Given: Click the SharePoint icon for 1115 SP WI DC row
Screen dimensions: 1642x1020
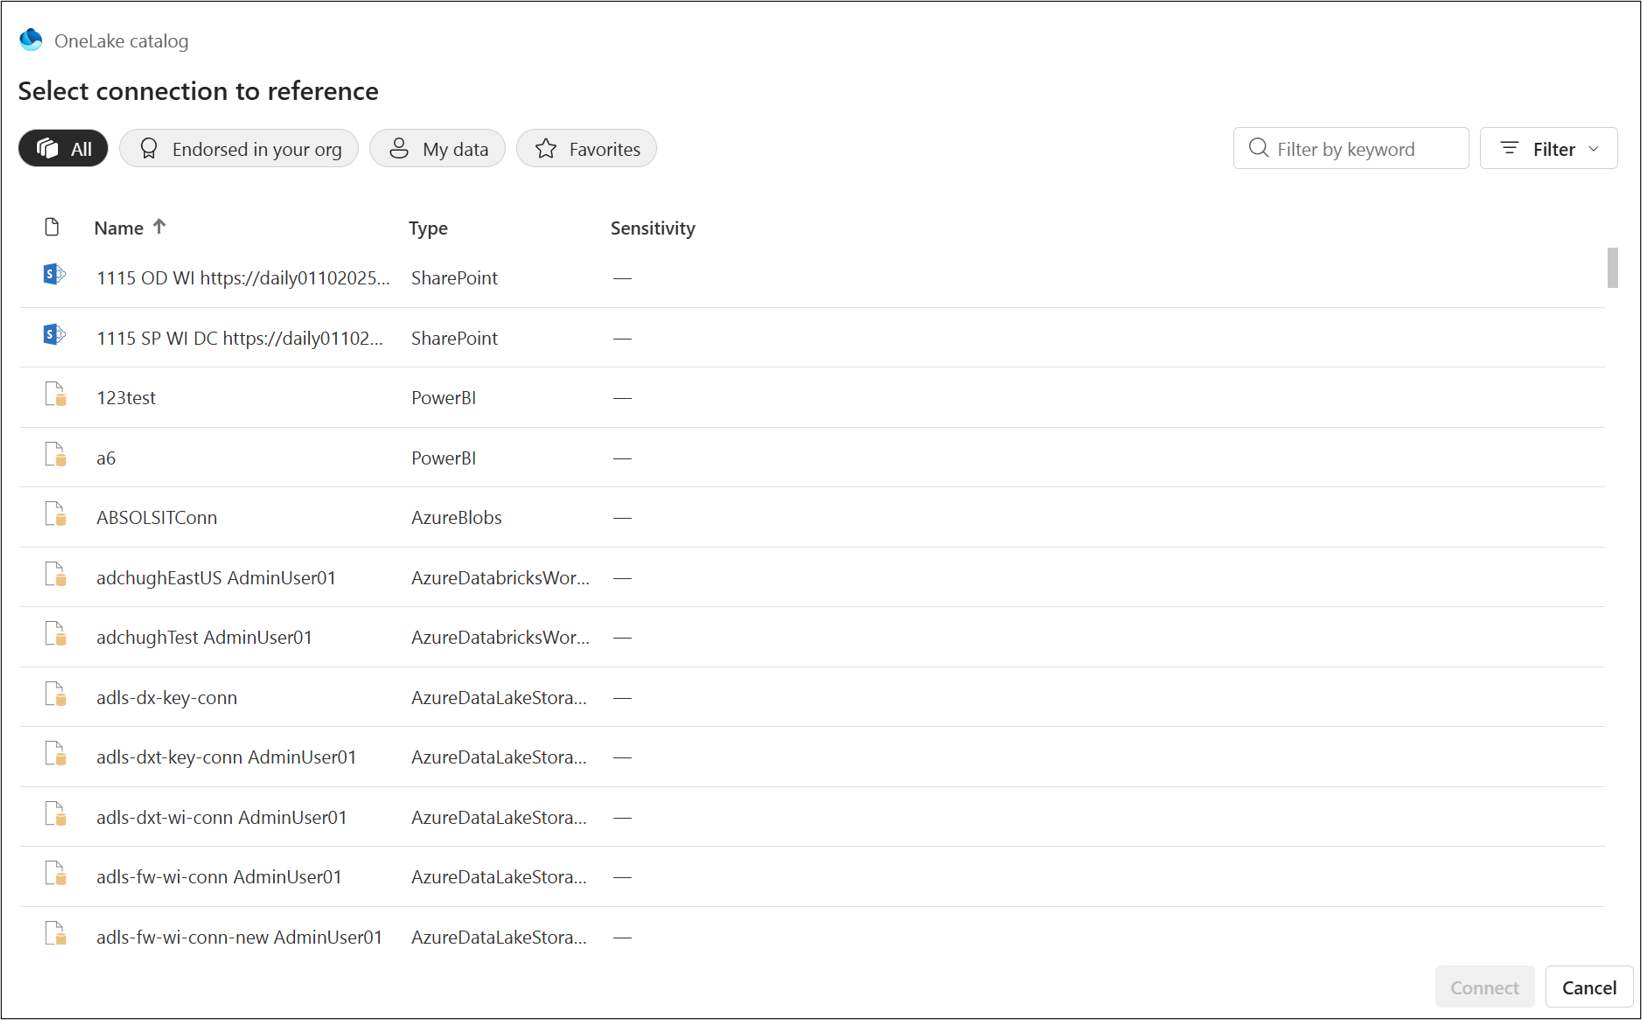Looking at the screenshot, I should pyautogui.click(x=54, y=335).
